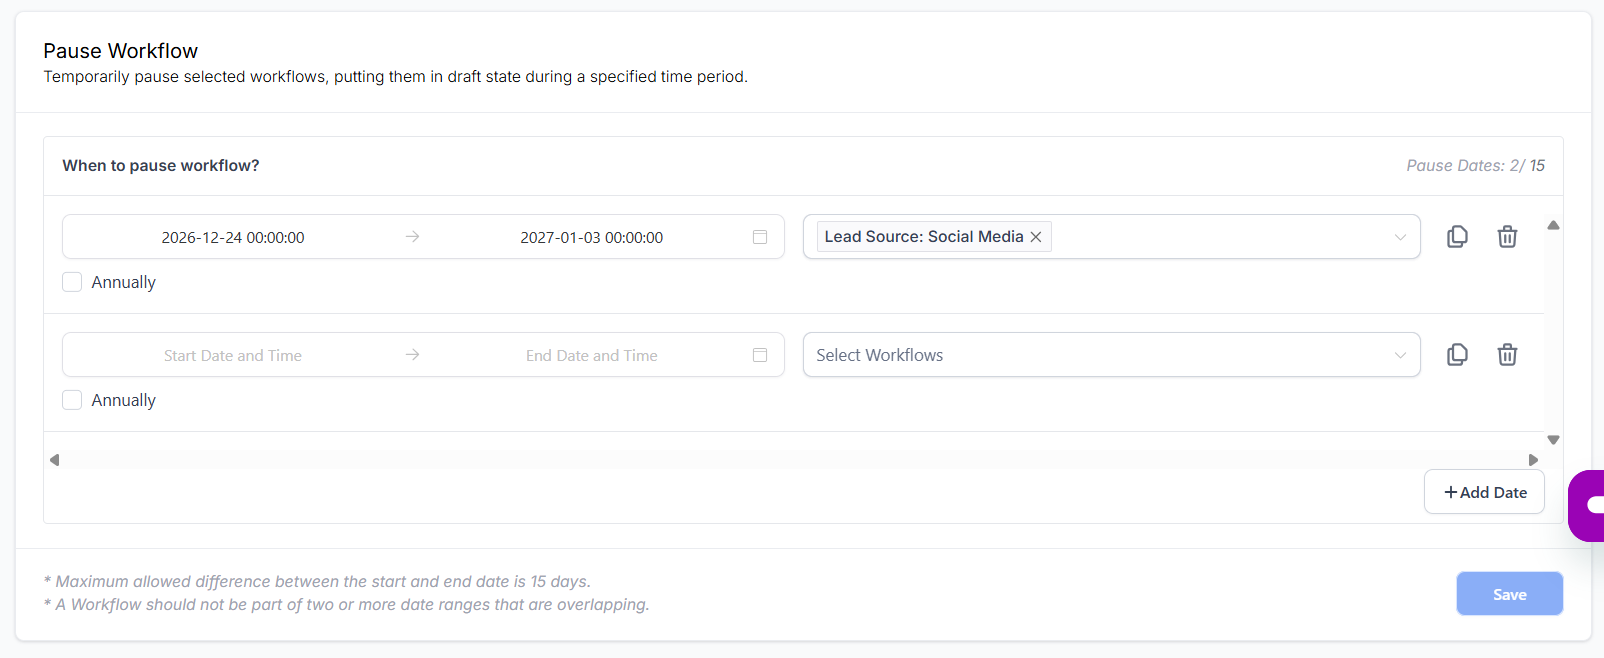Open the calendar picker for the empty date row
The image size is (1604, 658).
(x=759, y=354)
